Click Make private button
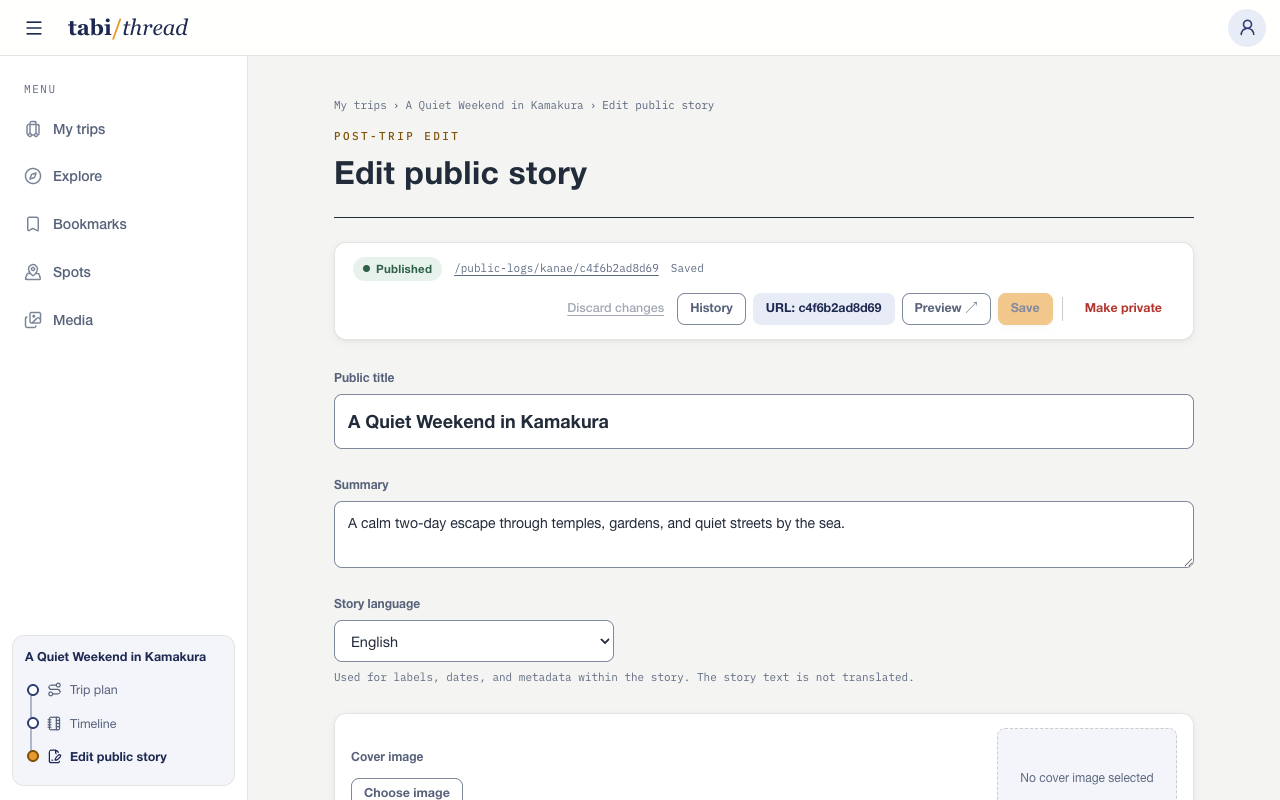The image size is (1280, 800). pos(1123,308)
